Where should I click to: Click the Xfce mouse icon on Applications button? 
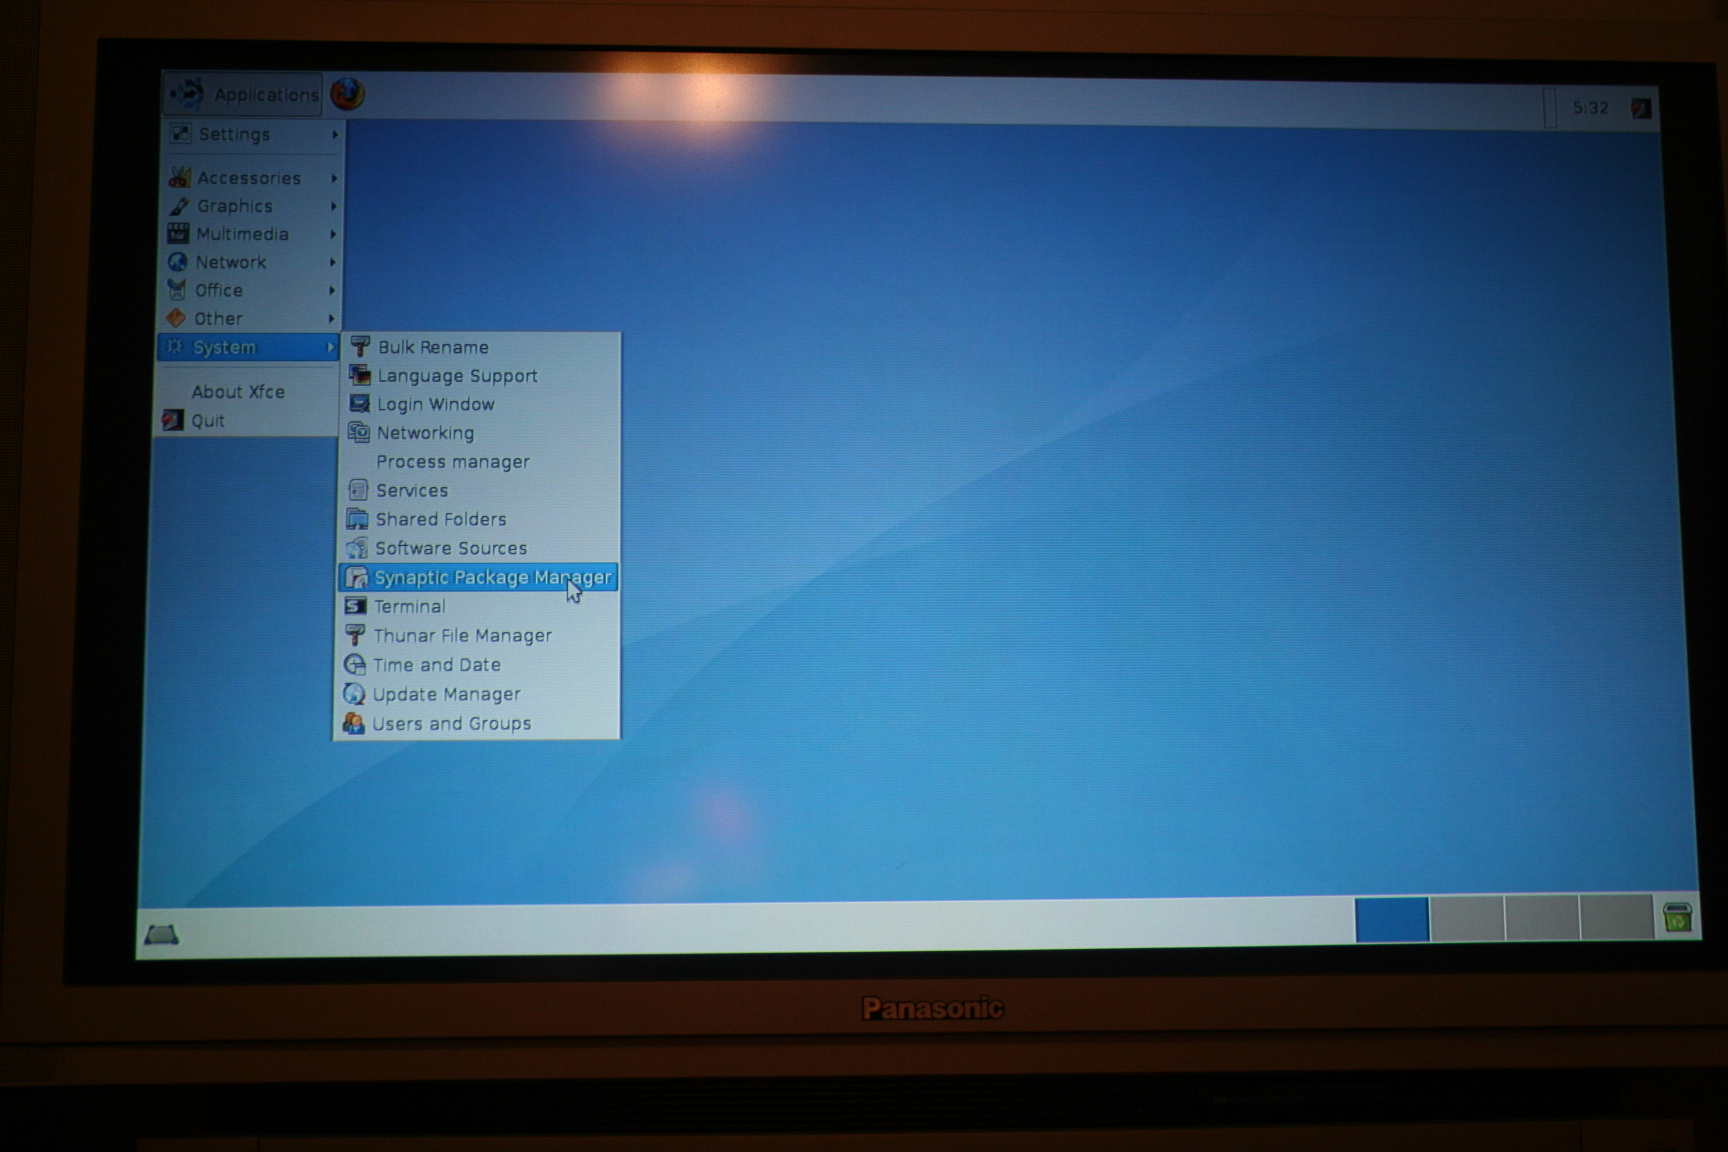(187, 94)
